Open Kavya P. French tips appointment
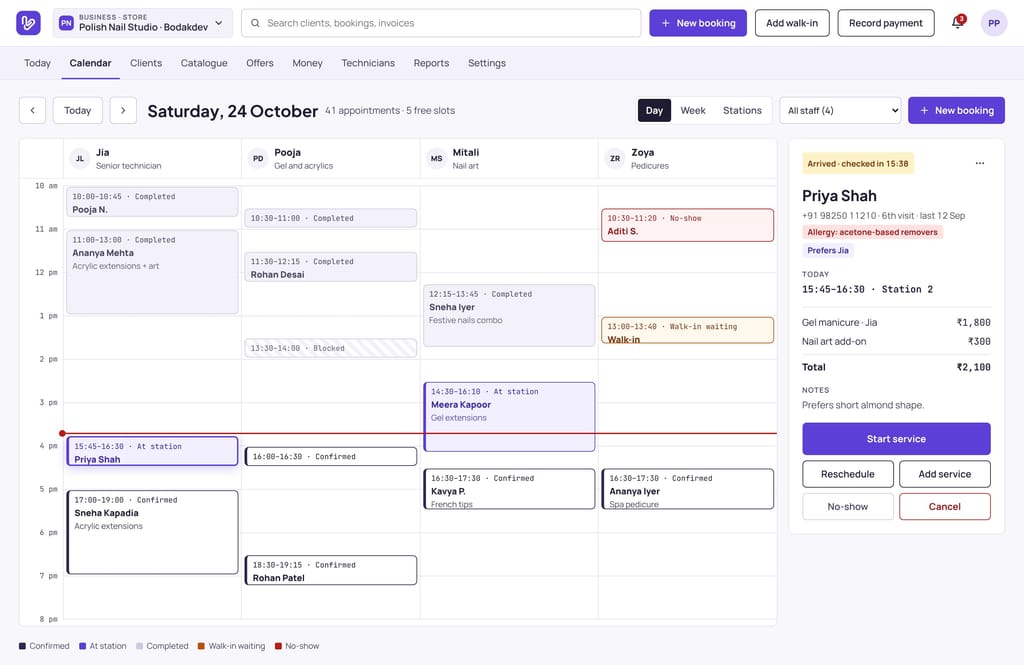Viewport: 1024px width, 665px height. click(509, 489)
